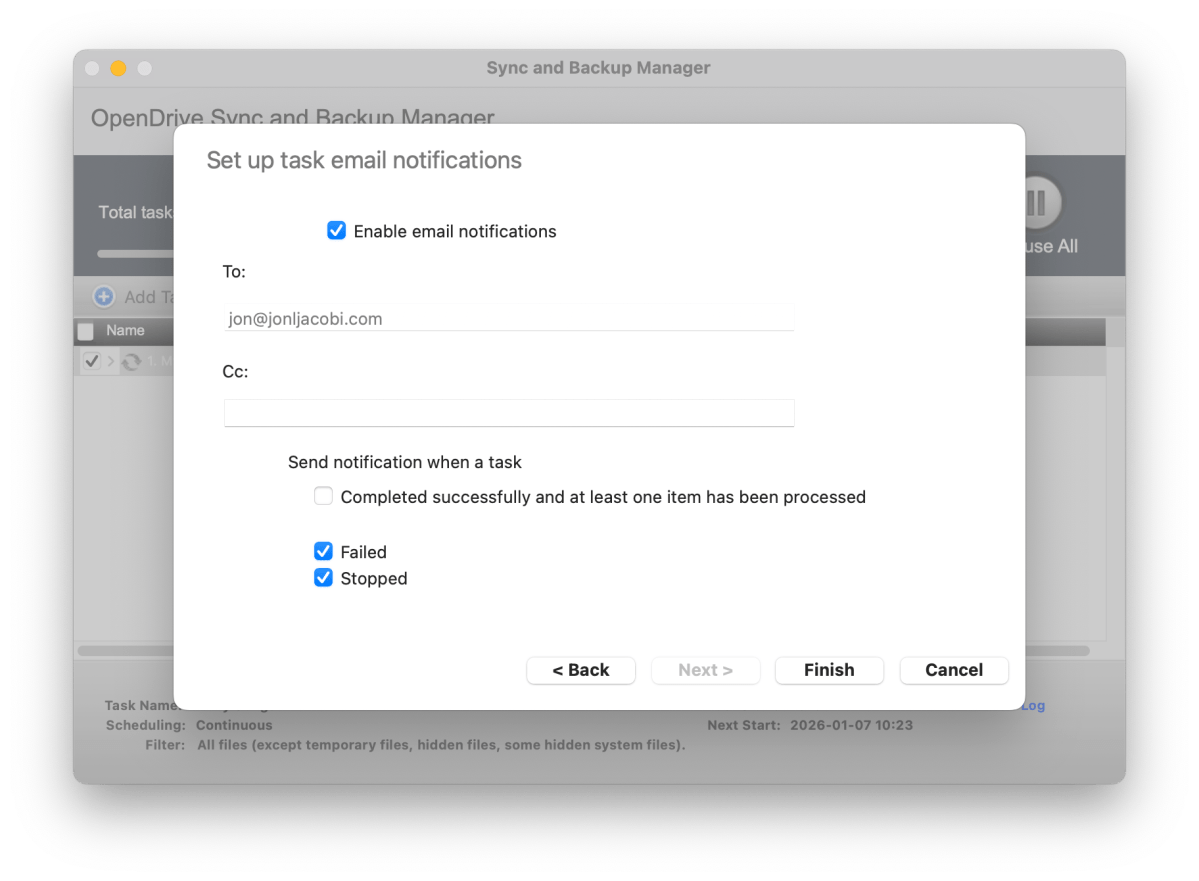Cancel the email notifications dialog

point(953,670)
